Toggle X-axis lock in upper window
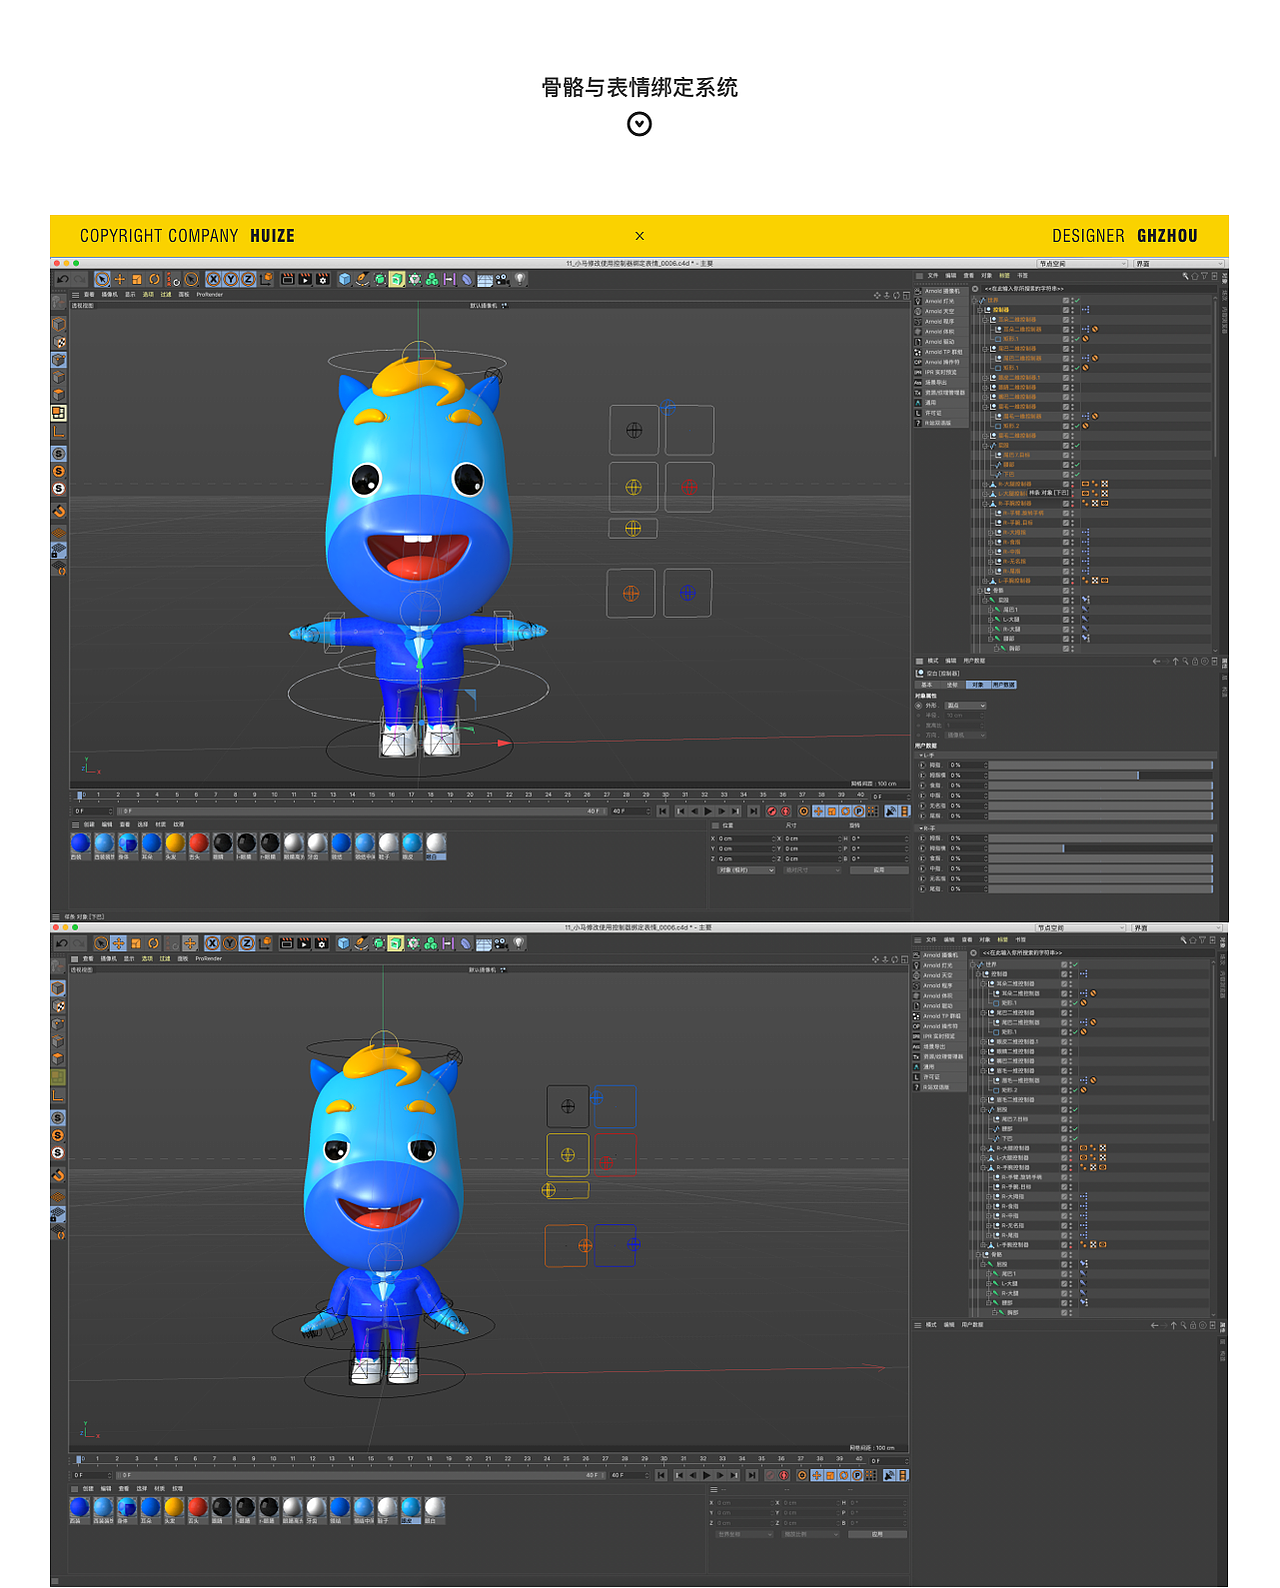Viewport: 1280px width, 1588px height. pyautogui.click(x=213, y=280)
